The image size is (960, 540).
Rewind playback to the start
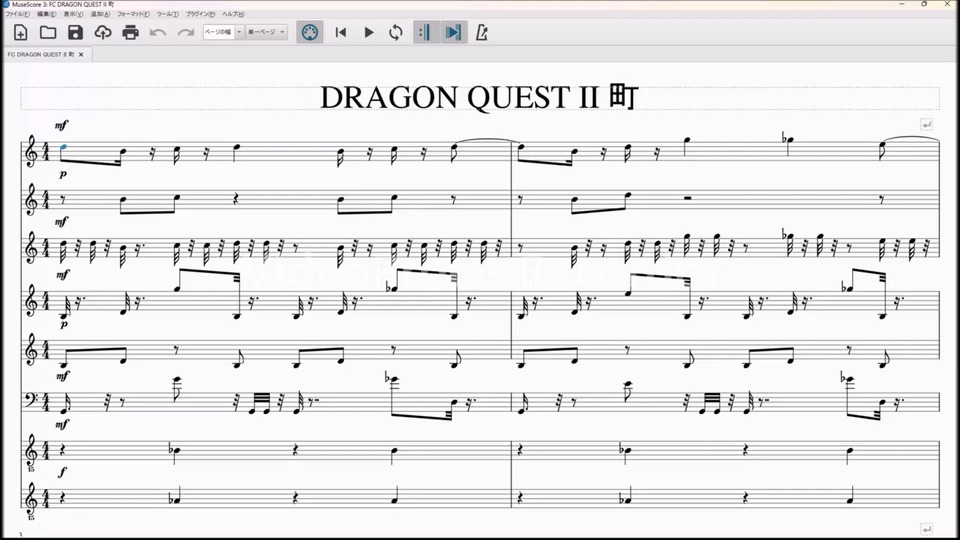(341, 32)
